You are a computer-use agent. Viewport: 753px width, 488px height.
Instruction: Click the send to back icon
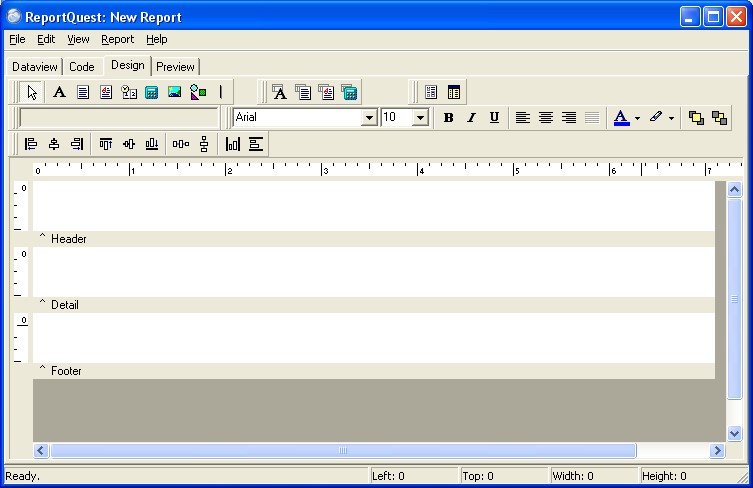(x=719, y=118)
